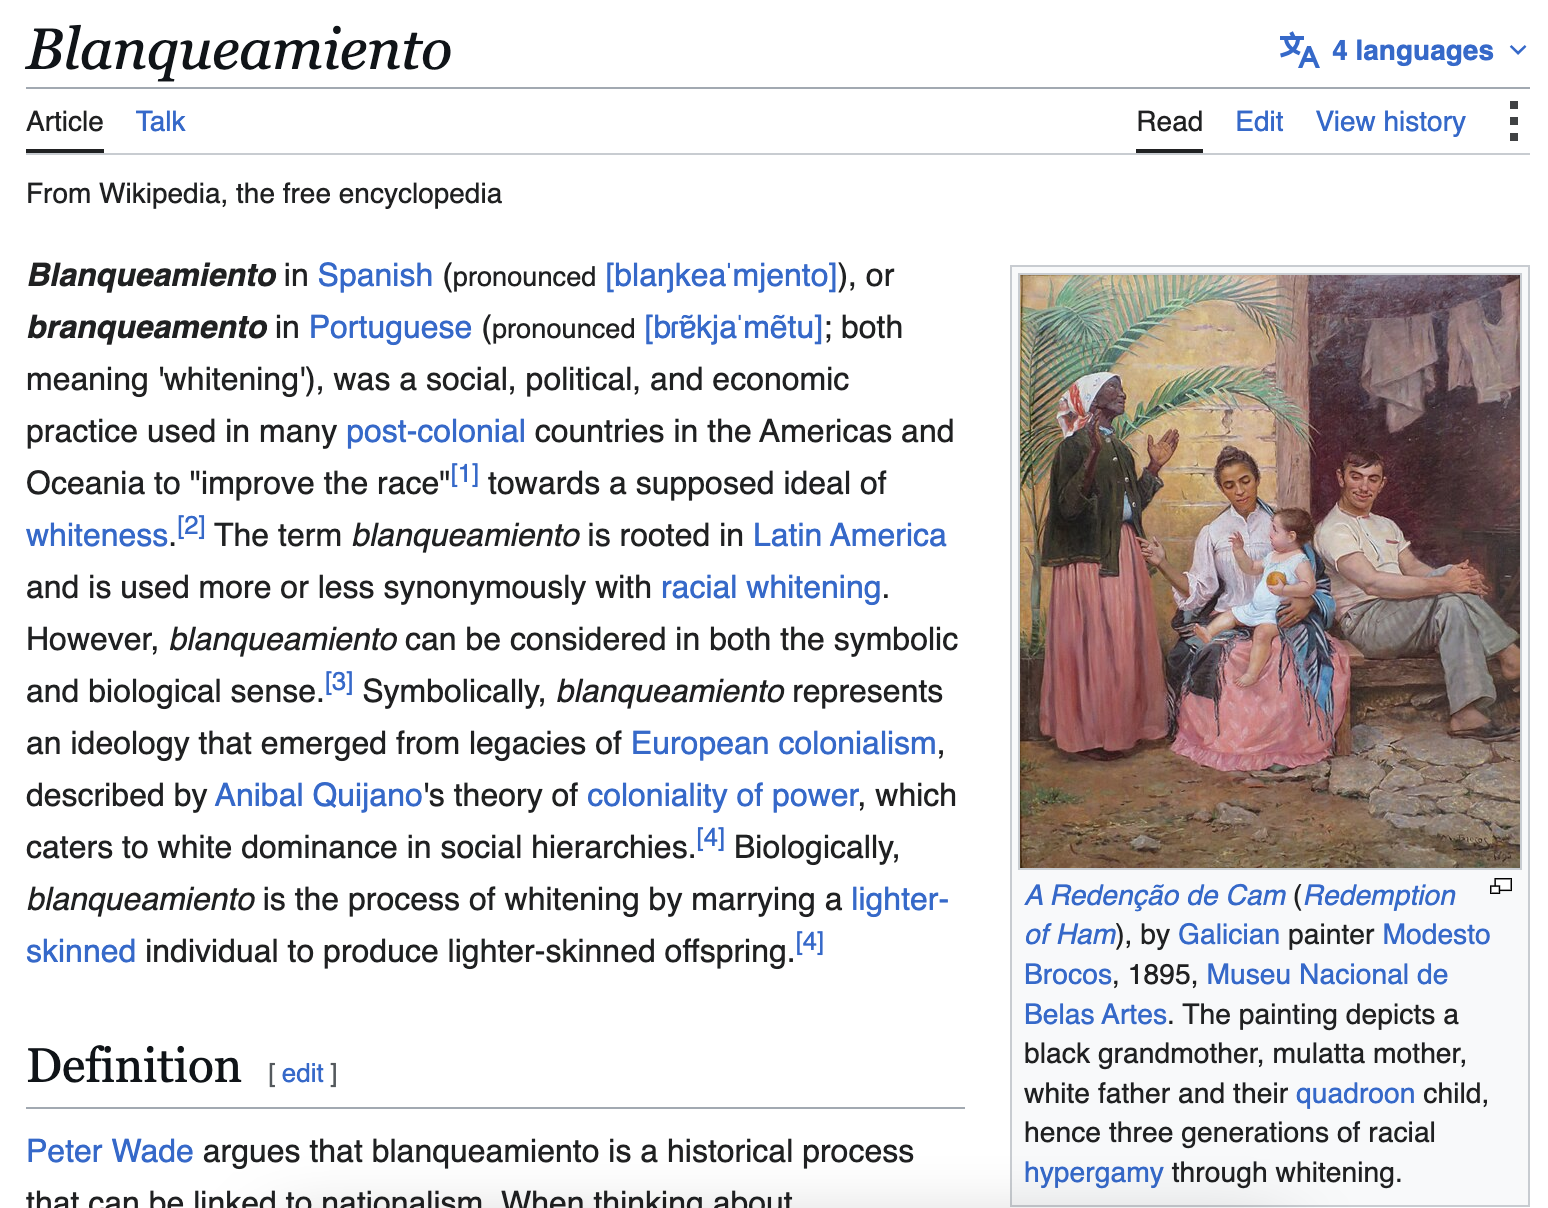This screenshot has height=1208, width=1548.
Task: Jump to citation reference 3
Action: 339,682
